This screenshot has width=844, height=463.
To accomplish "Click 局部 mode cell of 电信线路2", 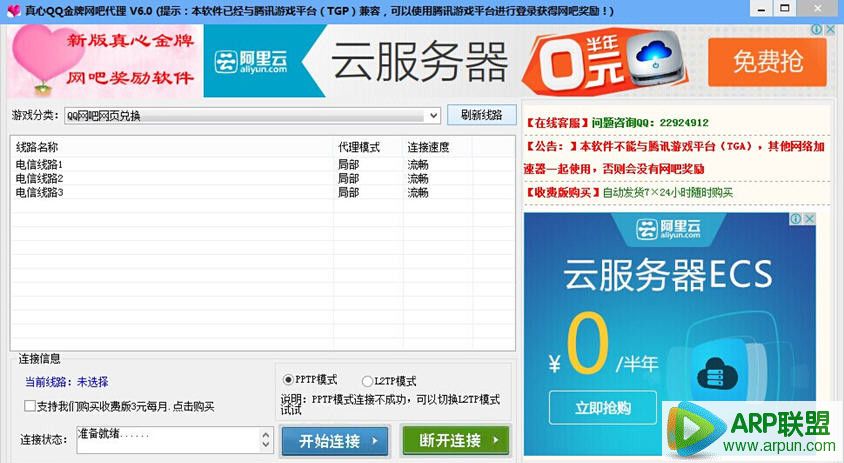I will coord(348,178).
